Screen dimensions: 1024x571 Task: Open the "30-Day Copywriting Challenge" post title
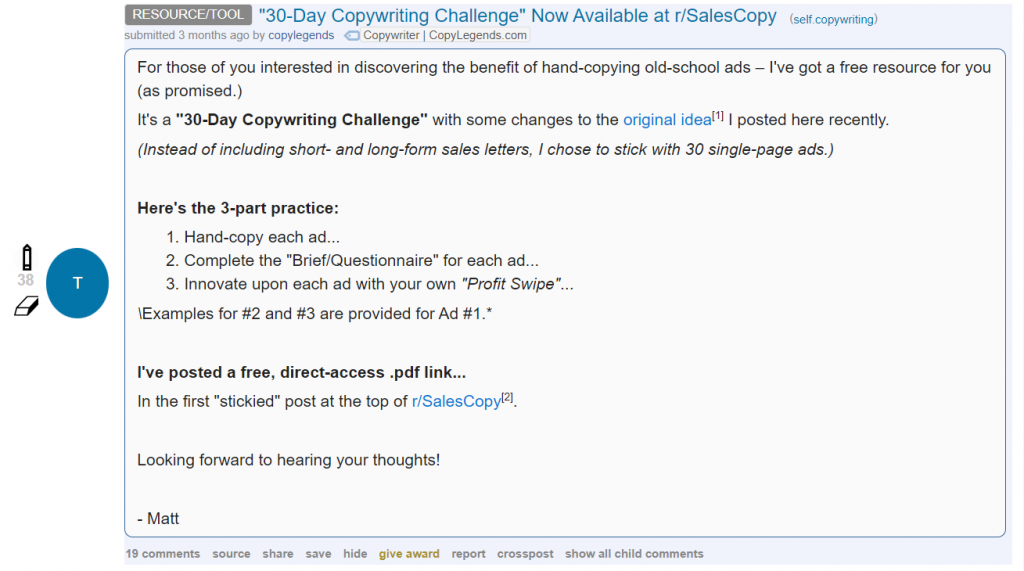click(x=517, y=16)
